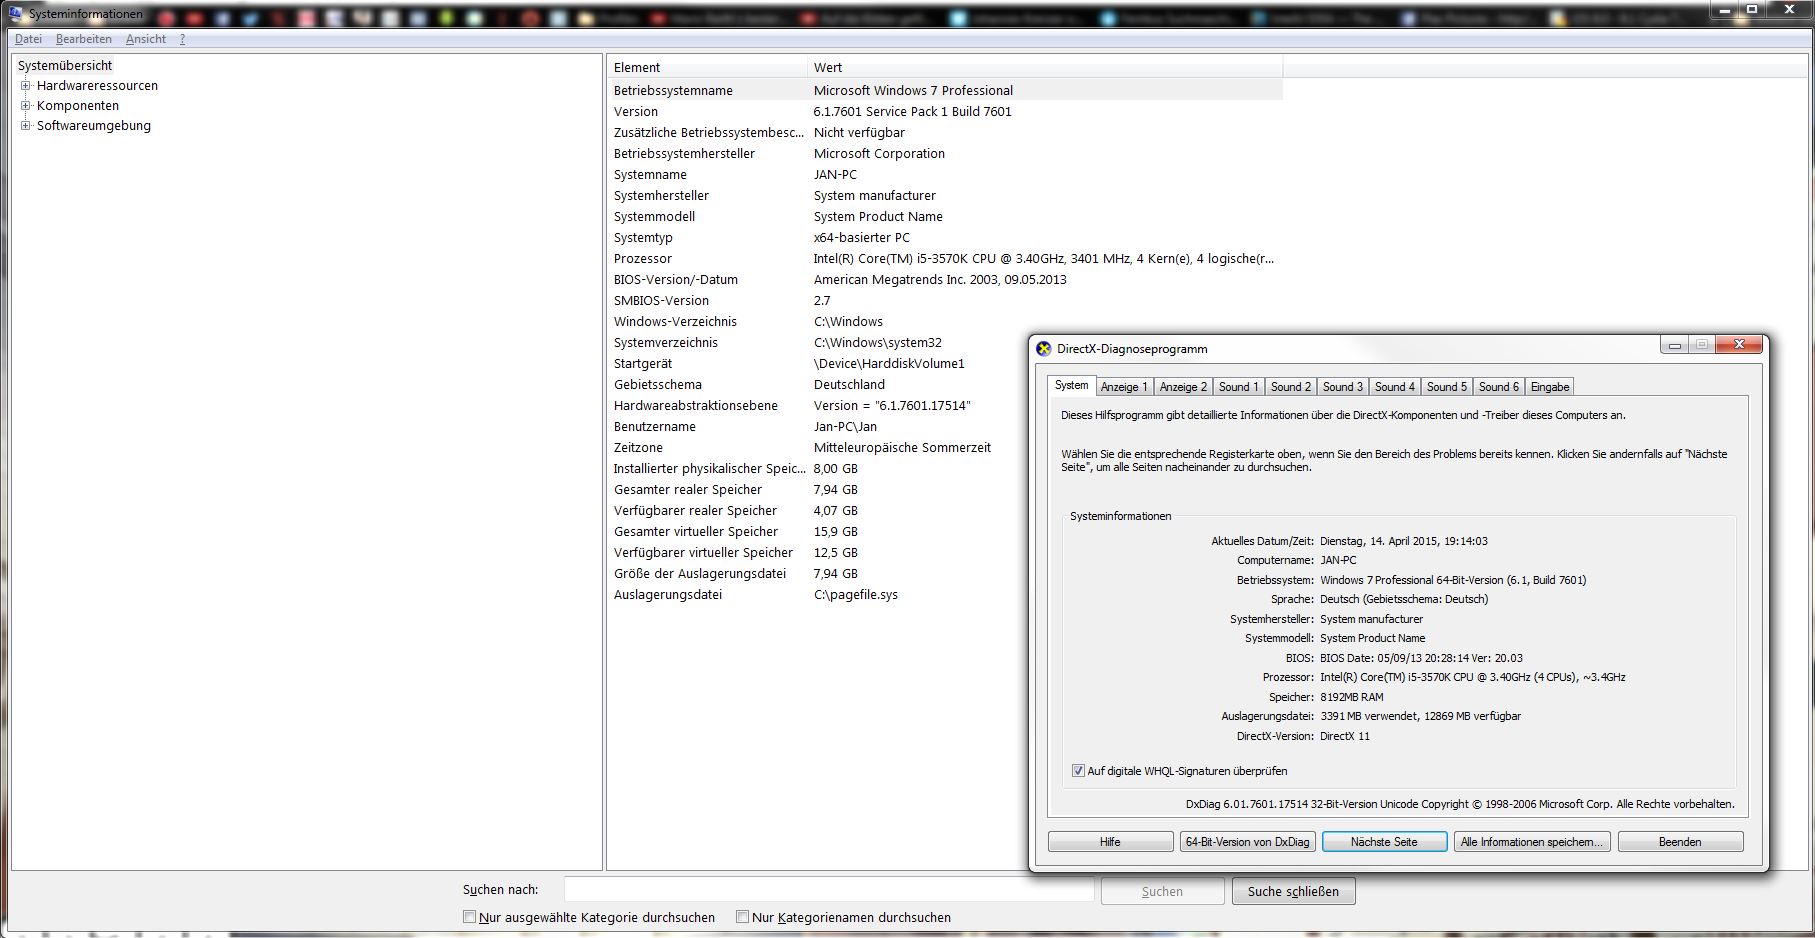Image resolution: width=1815 pixels, height=938 pixels.
Task: Click the Element column header
Action: (x=707, y=67)
